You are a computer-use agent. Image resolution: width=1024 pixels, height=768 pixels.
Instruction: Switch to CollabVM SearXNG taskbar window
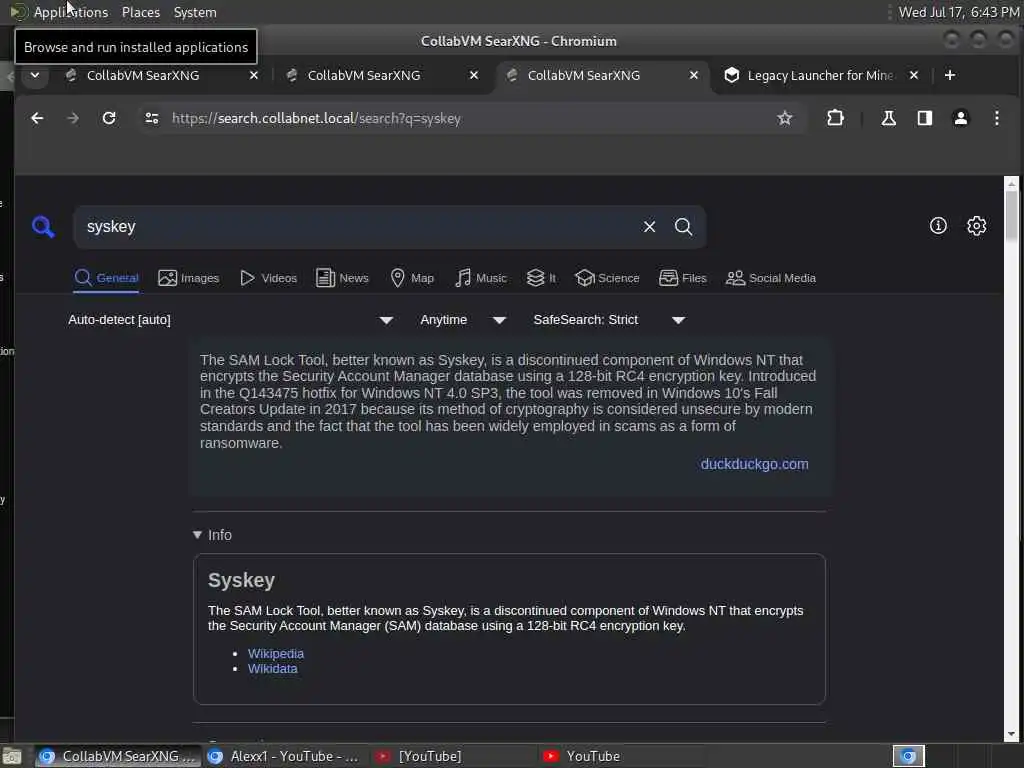point(118,756)
